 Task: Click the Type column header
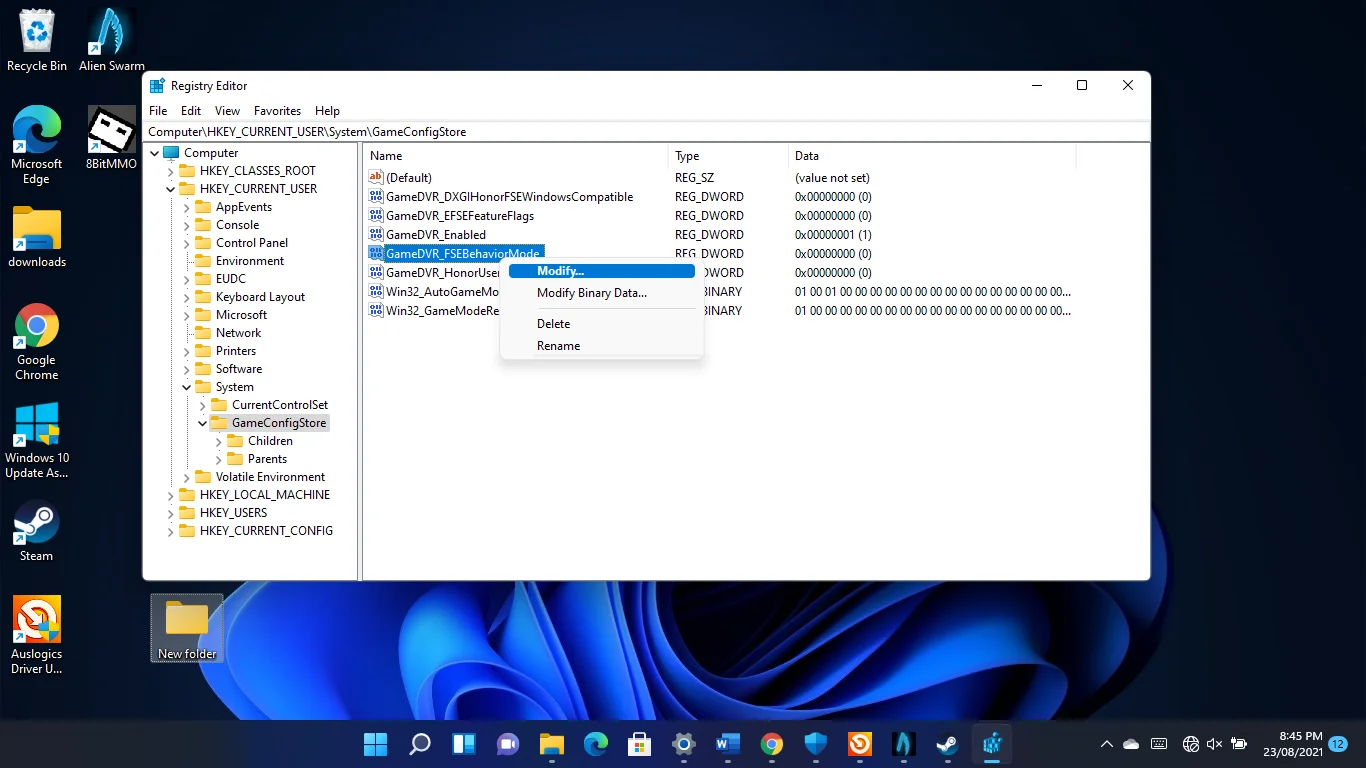pyautogui.click(x=728, y=156)
